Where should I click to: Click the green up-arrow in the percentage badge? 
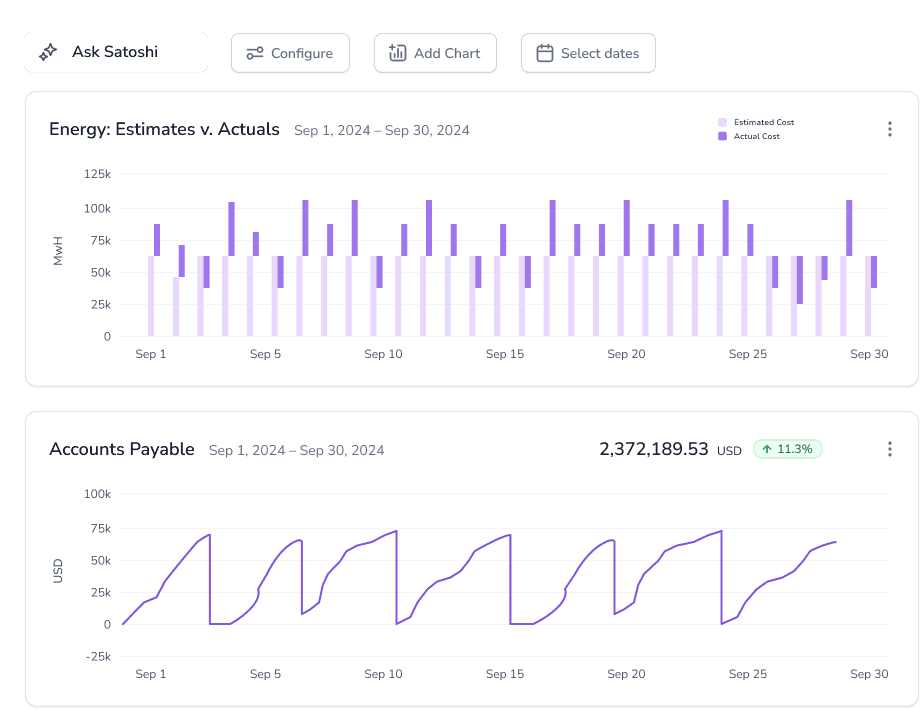[767, 449]
